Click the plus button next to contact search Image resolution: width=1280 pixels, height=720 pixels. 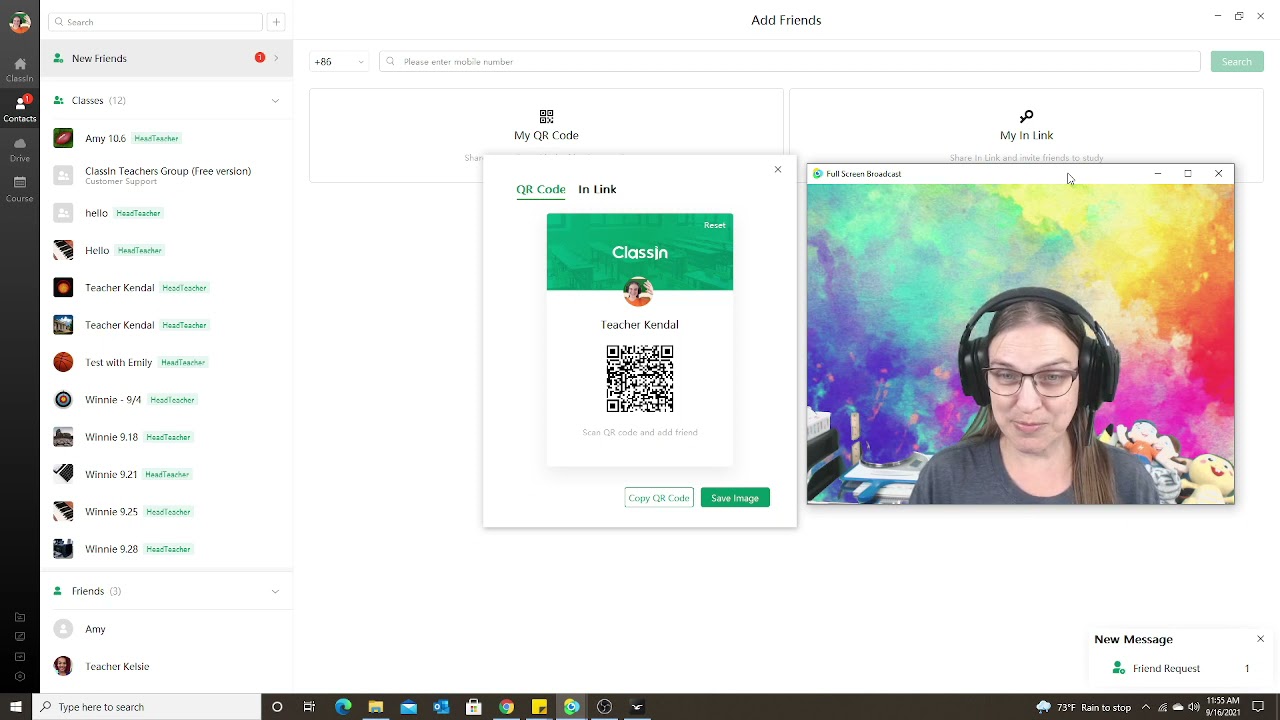(276, 22)
